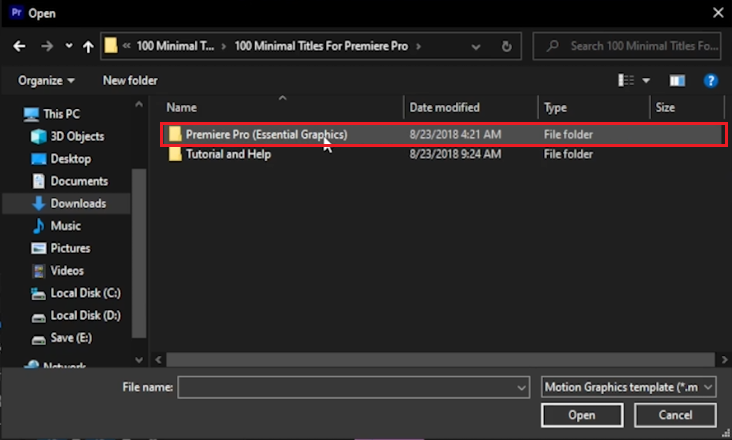Go up one folder level
This screenshot has height=440, width=732.
[x=88, y=46]
